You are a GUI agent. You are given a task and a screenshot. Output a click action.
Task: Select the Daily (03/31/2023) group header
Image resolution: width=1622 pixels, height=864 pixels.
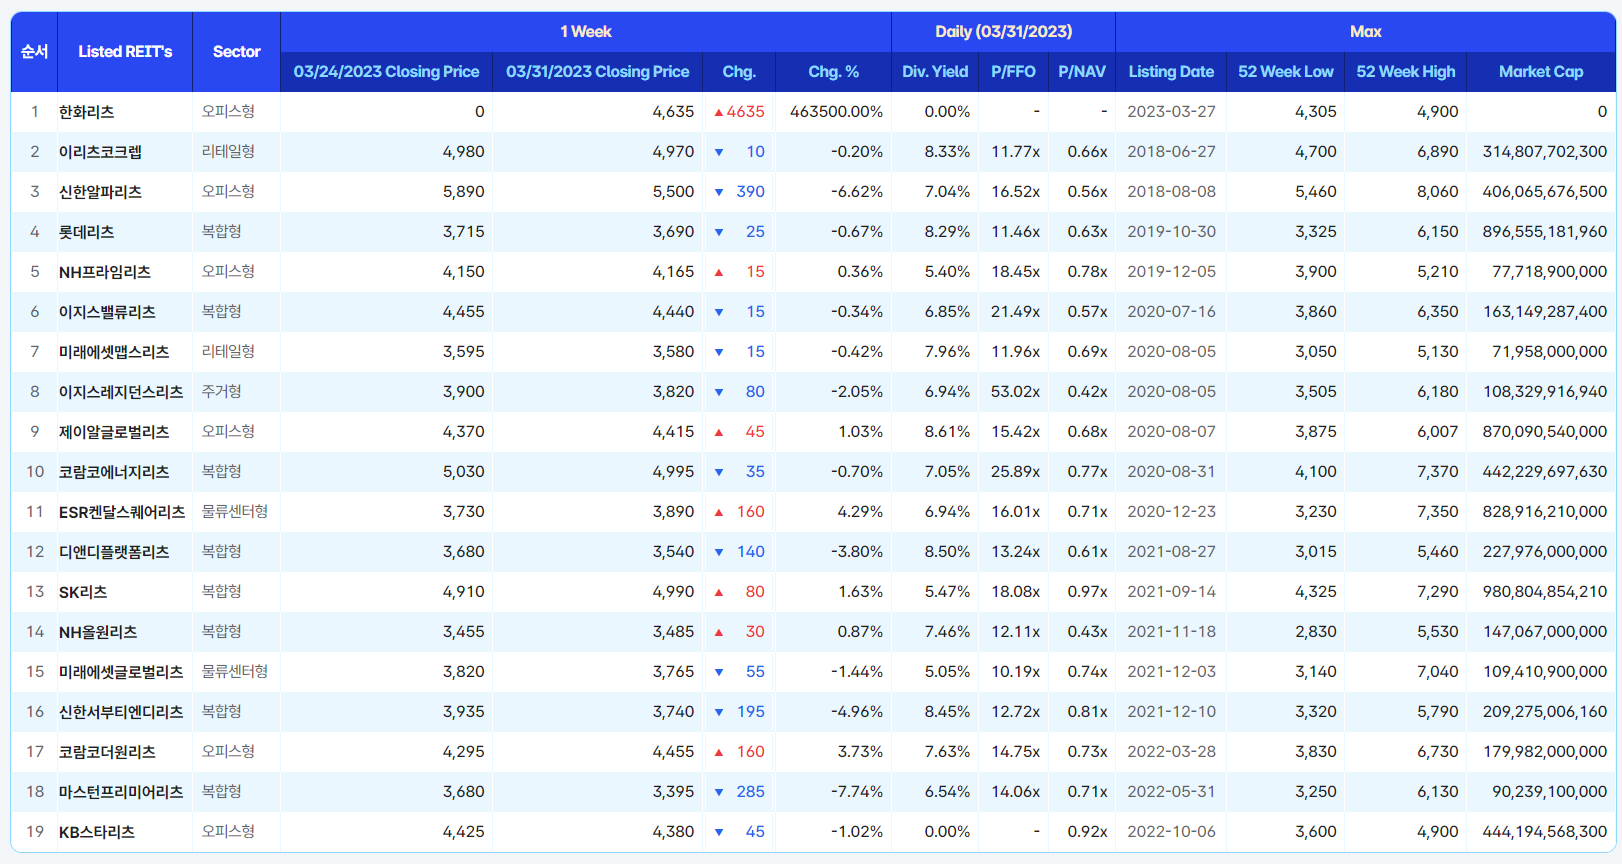[1003, 32]
